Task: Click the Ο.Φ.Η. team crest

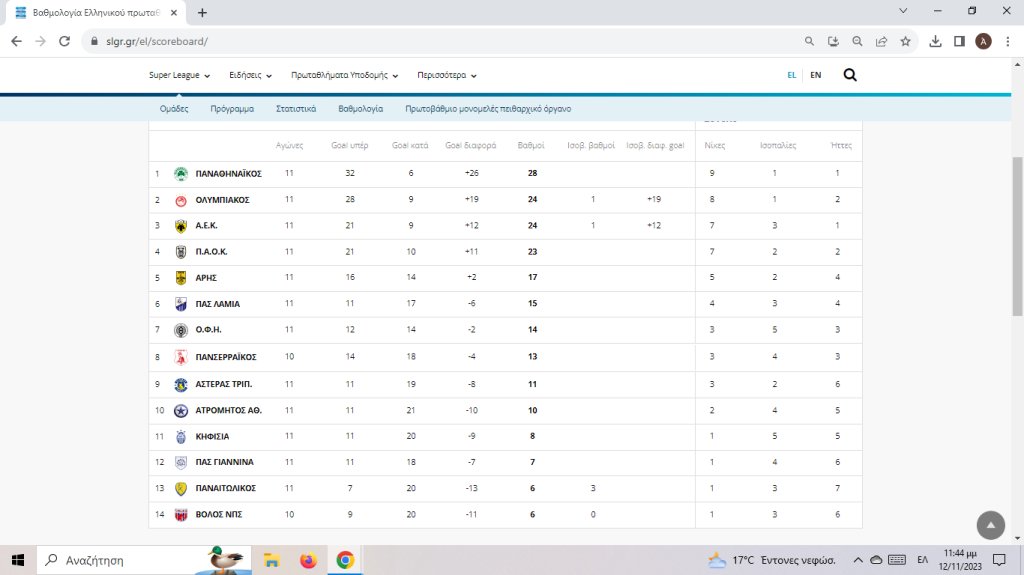Action: click(x=181, y=330)
